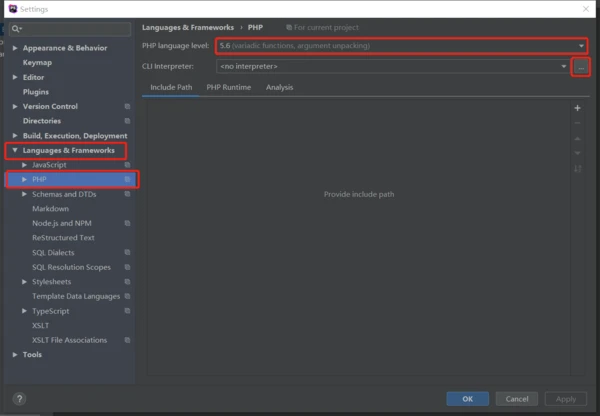Switch to Include Path tab
Viewport: 600px width, 416px height.
171,87
